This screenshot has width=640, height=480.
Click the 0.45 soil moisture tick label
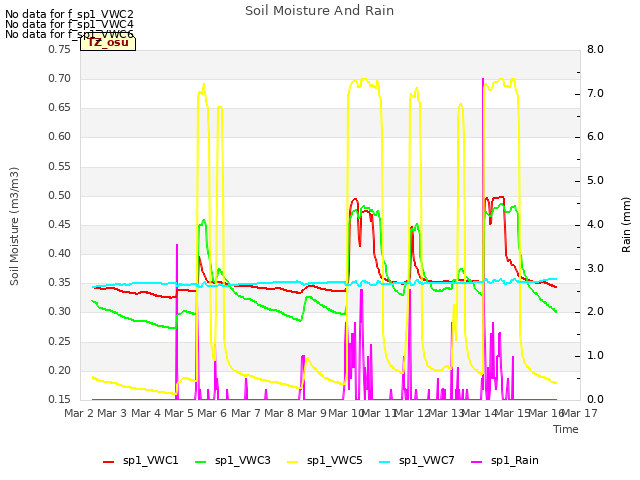[59, 224]
